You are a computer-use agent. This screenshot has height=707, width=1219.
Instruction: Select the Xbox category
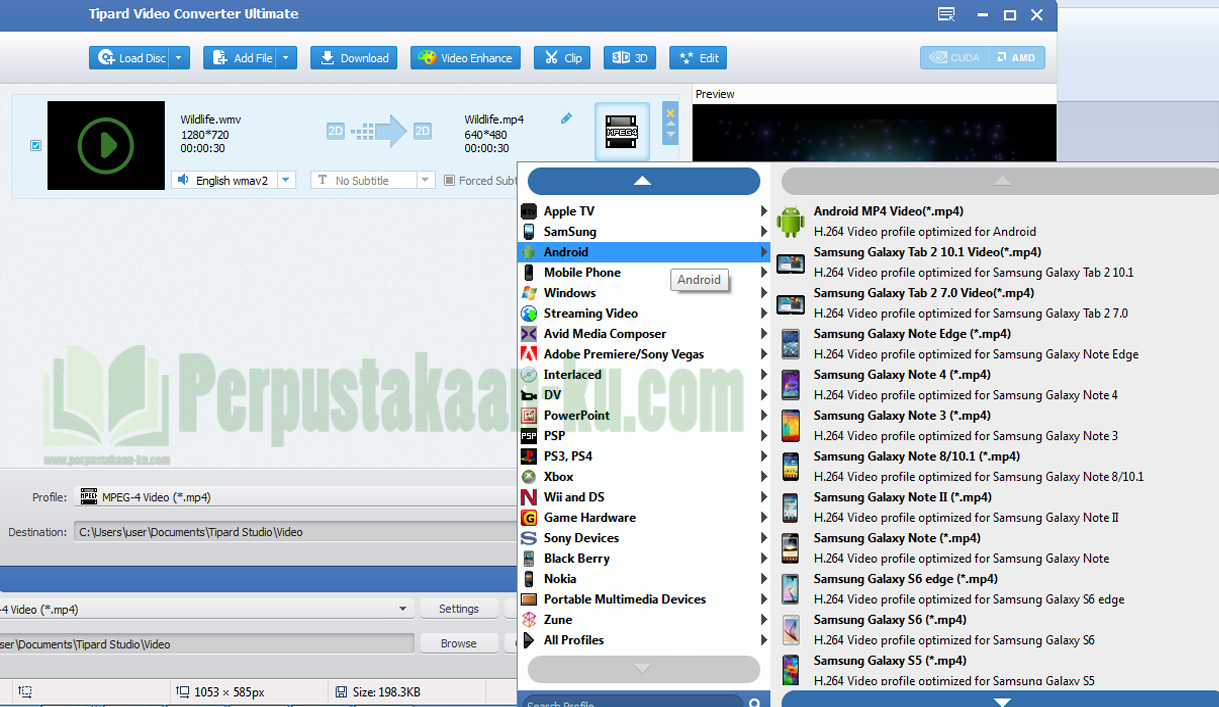(x=644, y=477)
